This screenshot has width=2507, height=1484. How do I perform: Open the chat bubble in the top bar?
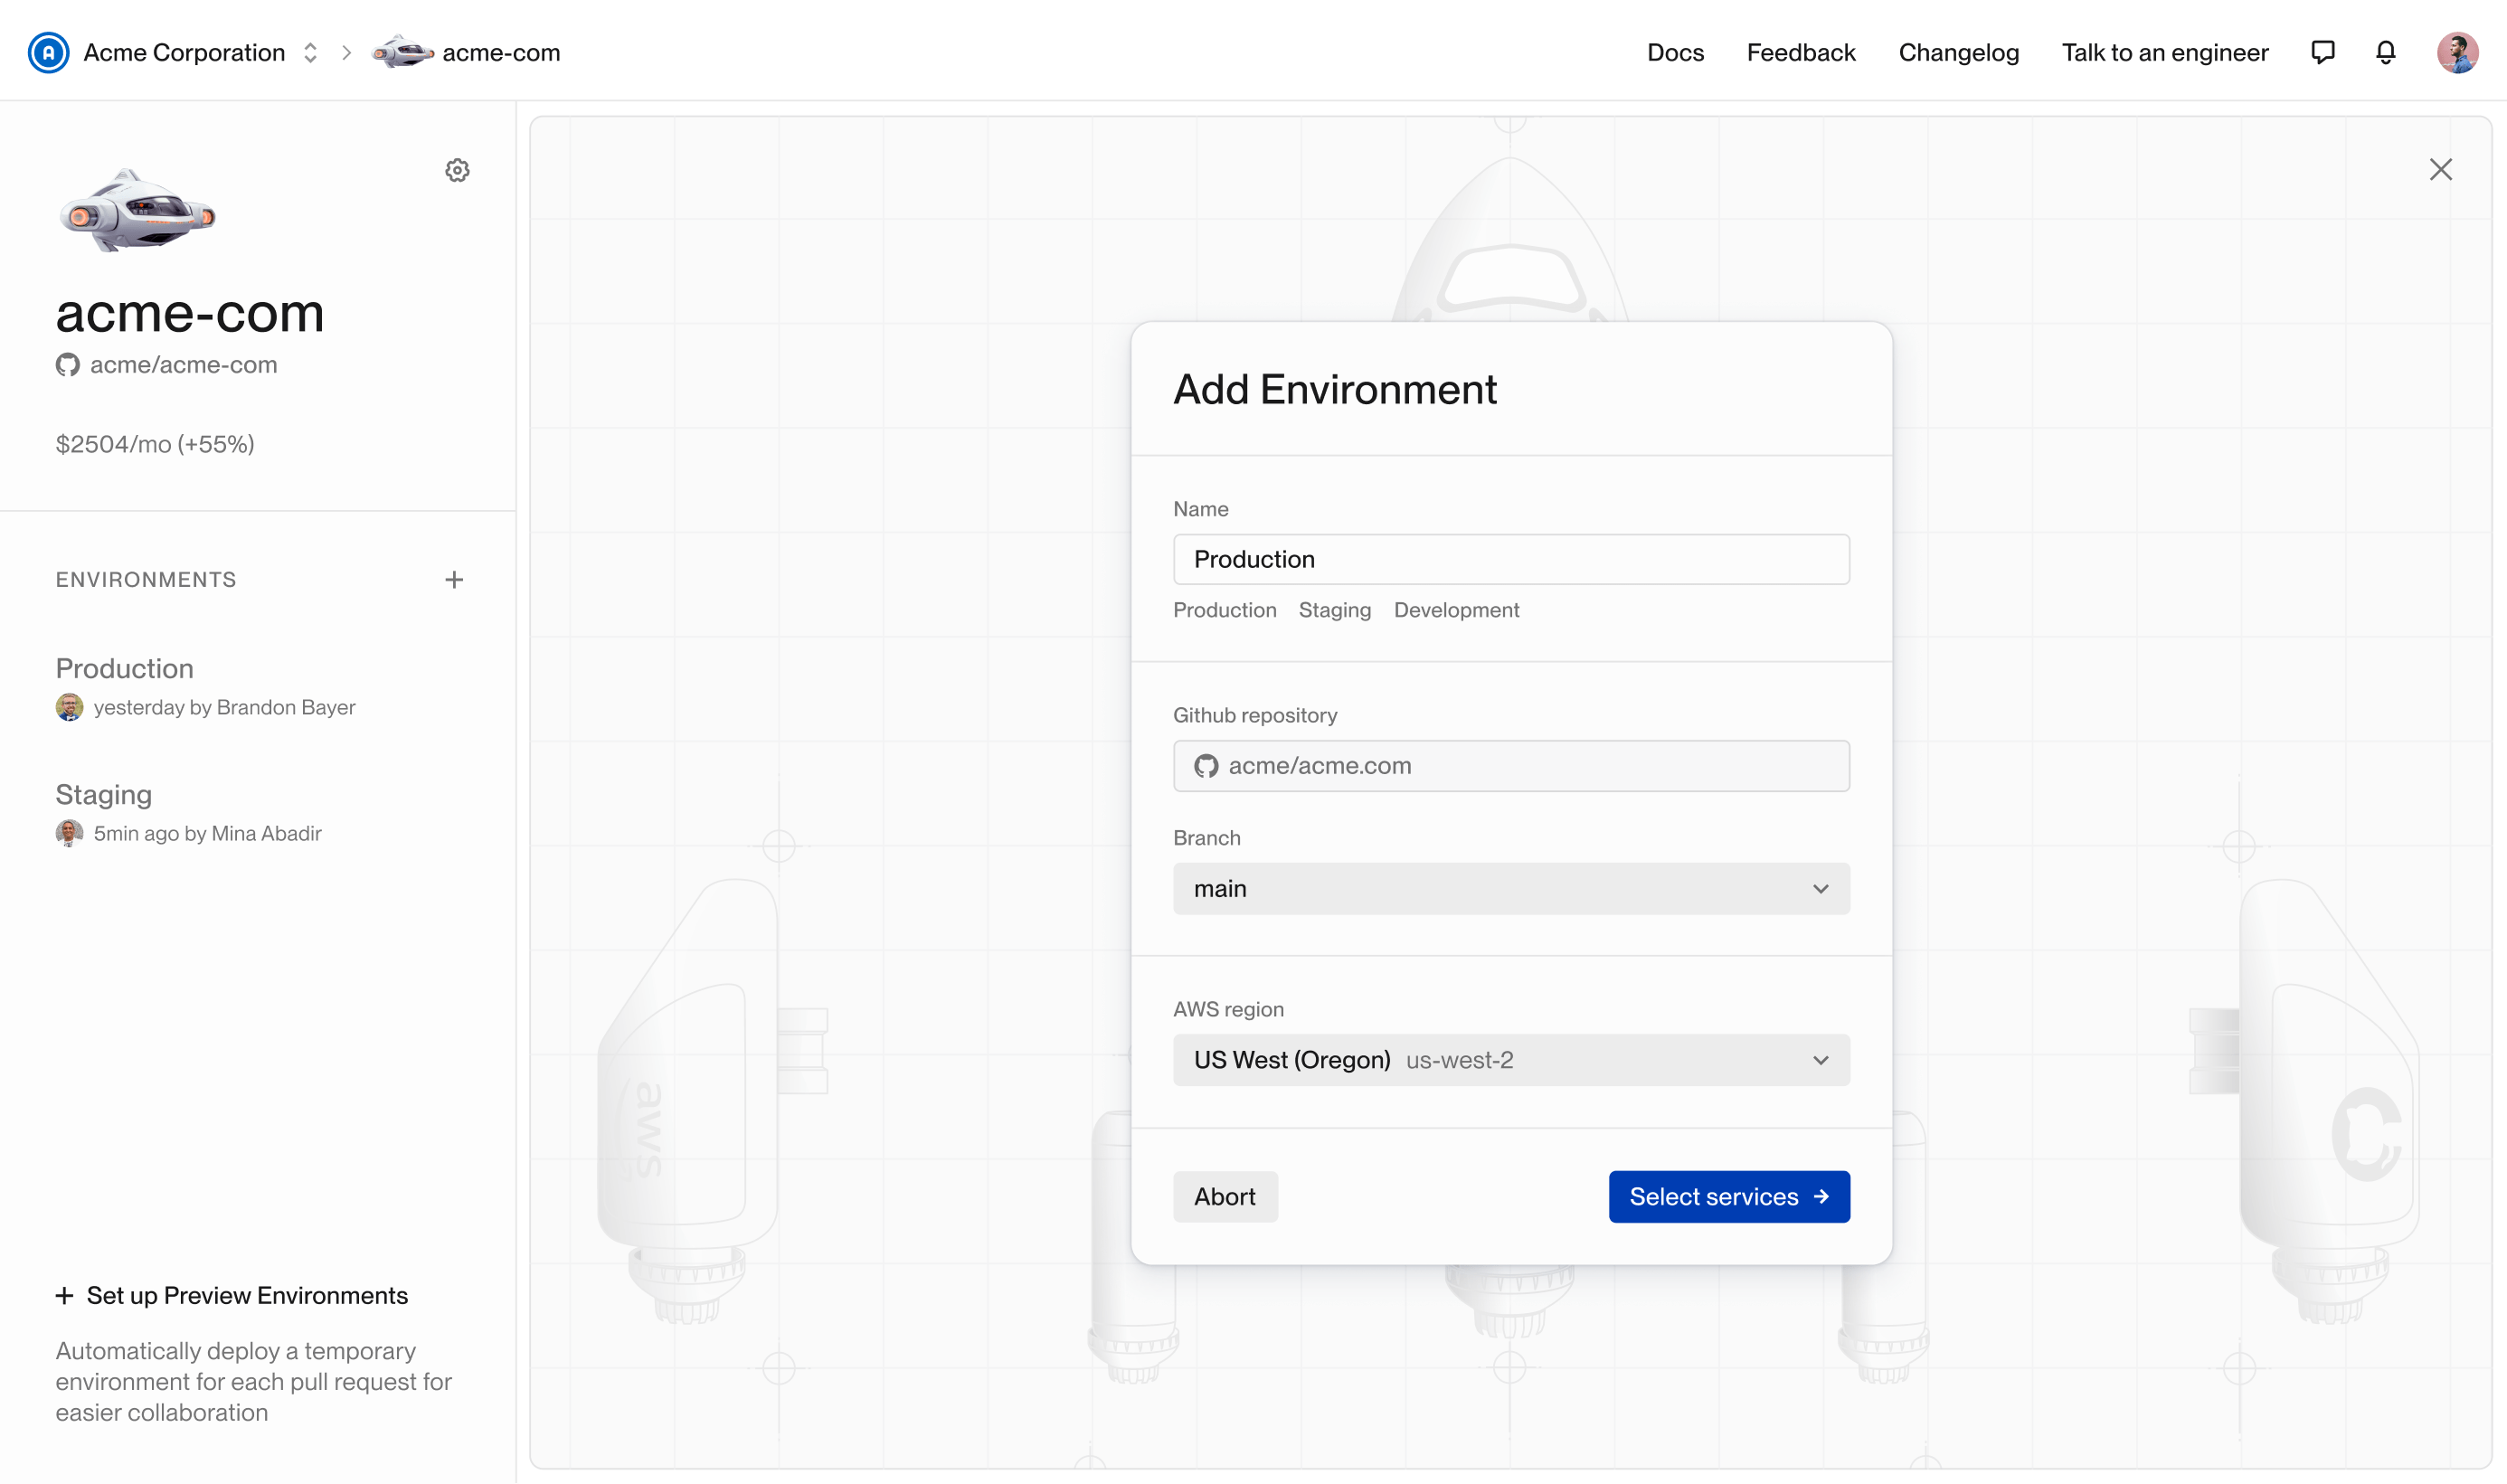click(x=2323, y=52)
